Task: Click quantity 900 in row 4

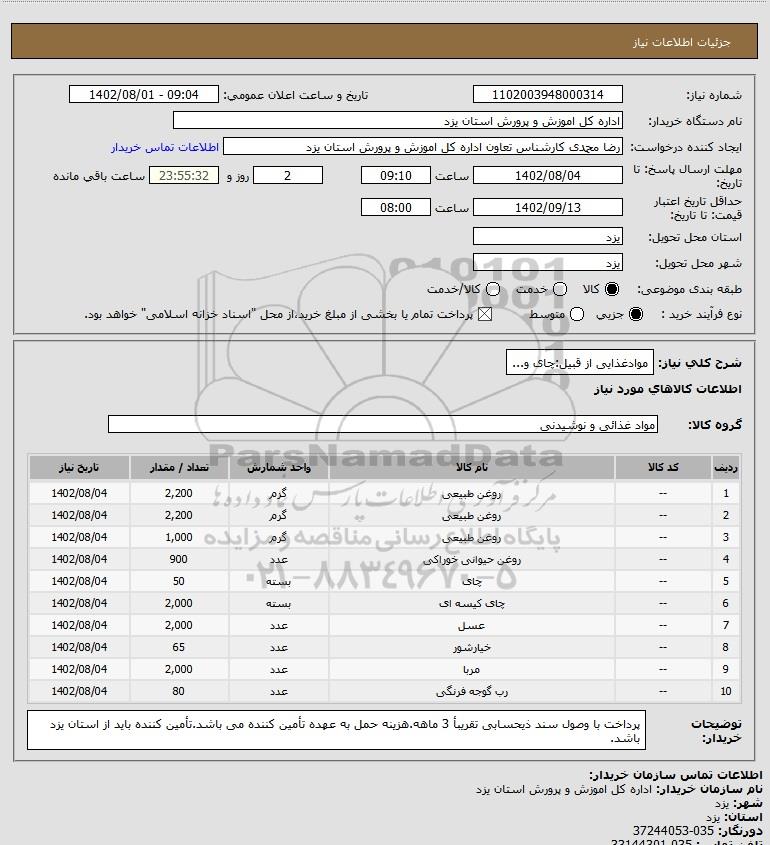Action: click(x=178, y=559)
